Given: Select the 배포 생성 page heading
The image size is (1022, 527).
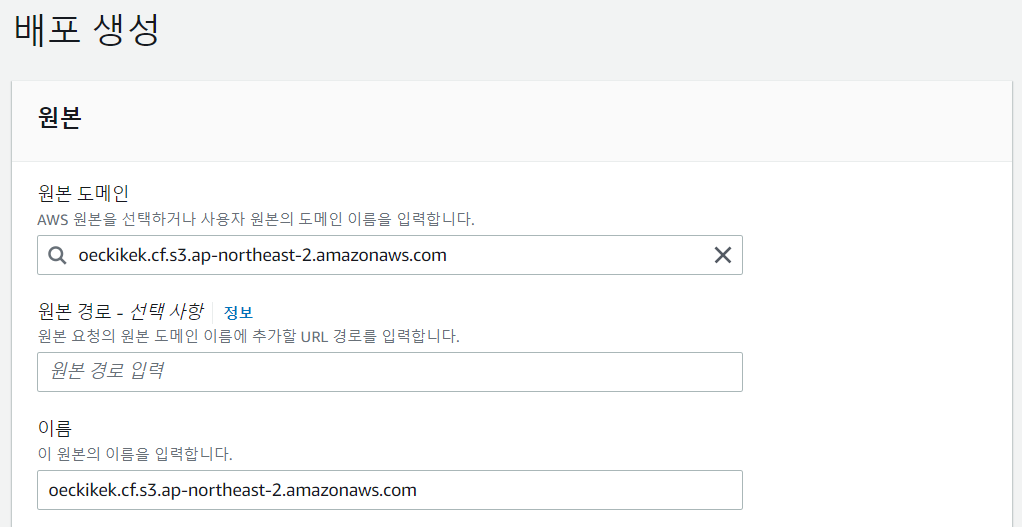Looking at the screenshot, I should pyautogui.click(x=87, y=29).
